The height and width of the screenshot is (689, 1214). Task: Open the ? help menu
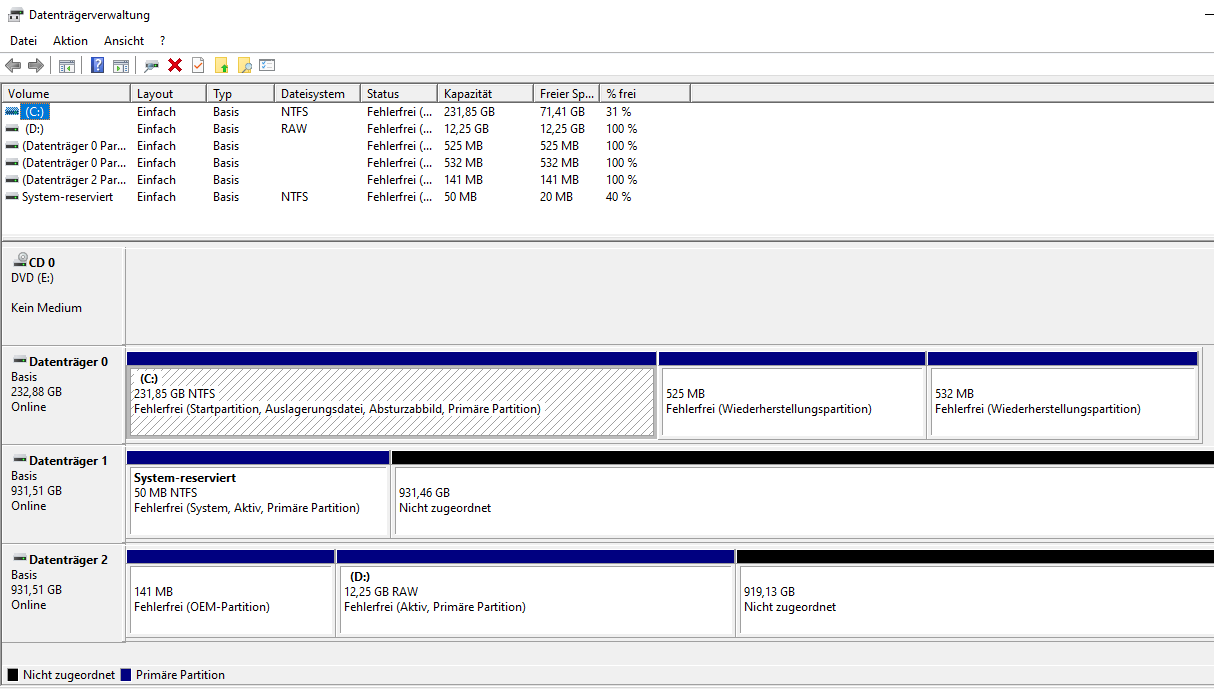(162, 41)
